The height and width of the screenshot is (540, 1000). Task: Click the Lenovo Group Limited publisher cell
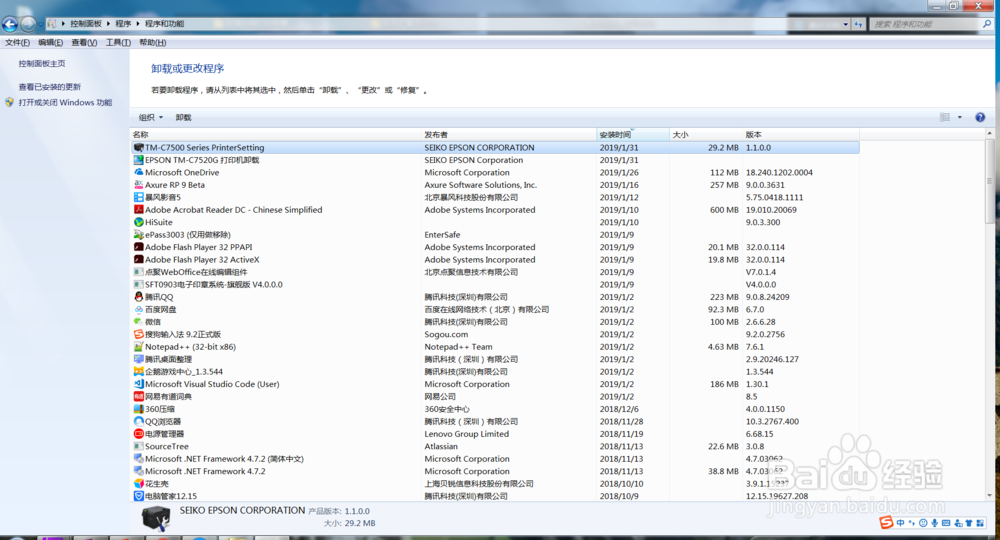(466, 434)
